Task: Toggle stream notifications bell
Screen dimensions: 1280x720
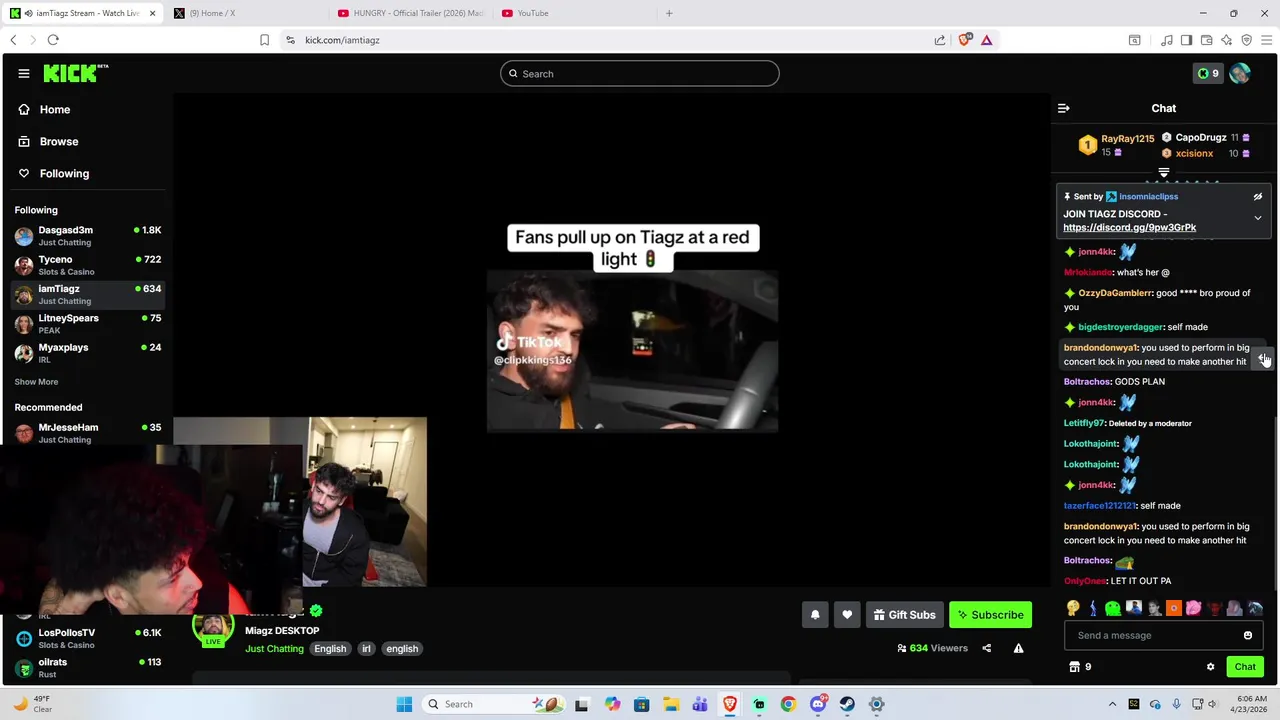Action: (x=815, y=615)
